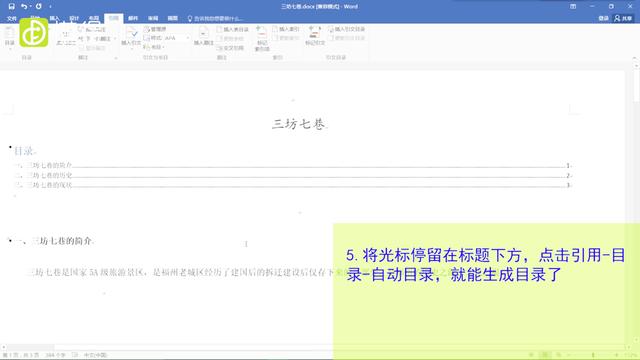Click 交叉引用 cross-reference button
640x360 pixels.
(231, 48)
